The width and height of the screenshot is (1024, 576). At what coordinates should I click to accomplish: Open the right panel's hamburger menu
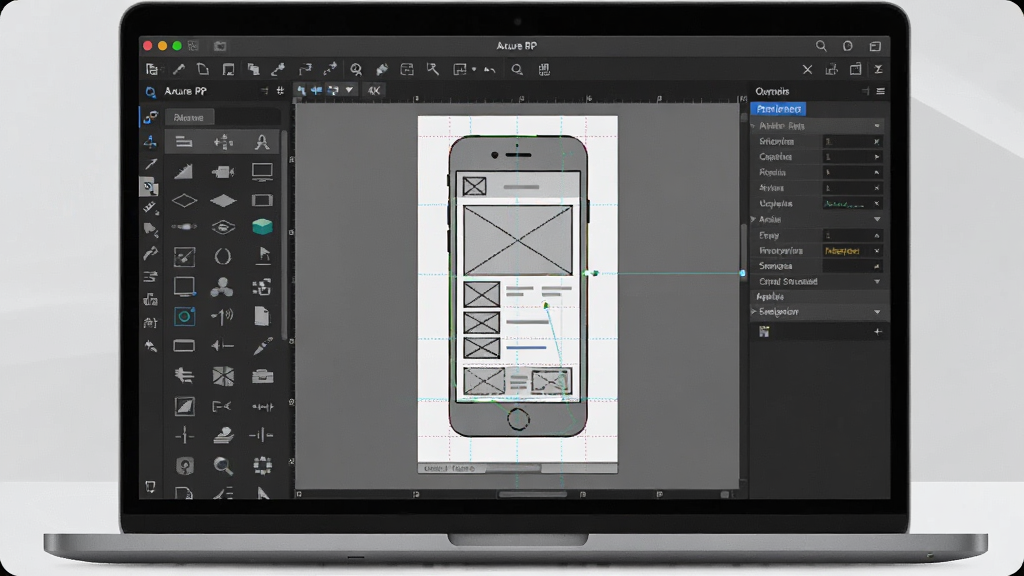pos(880,91)
